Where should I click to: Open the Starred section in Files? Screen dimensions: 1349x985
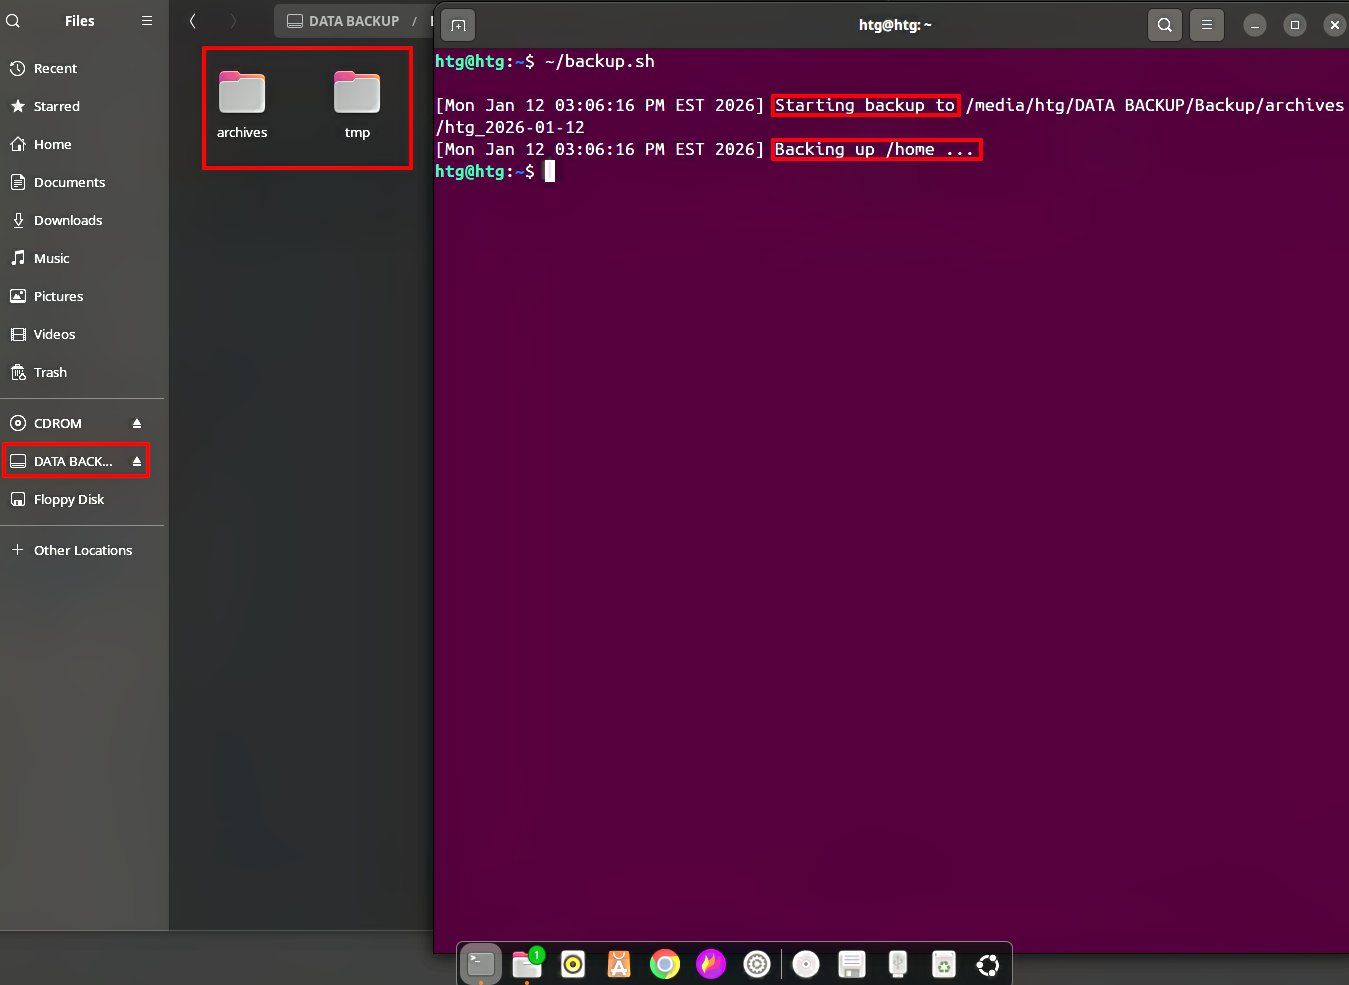point(56,106)
